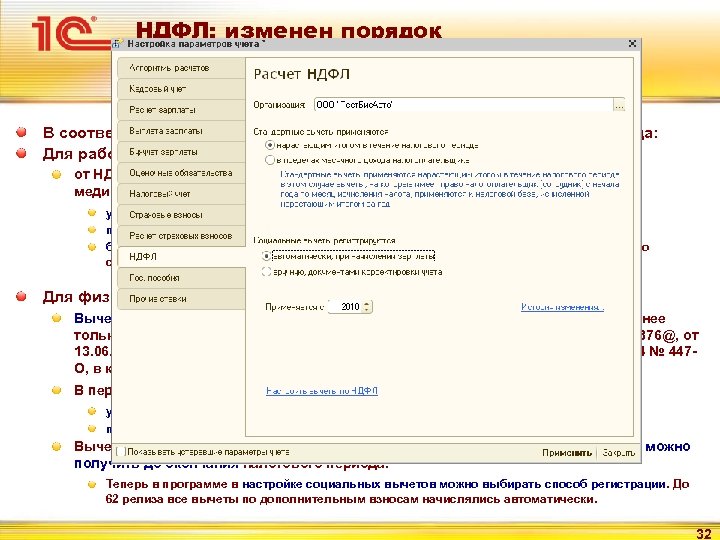Viewport: 720px width, 540px height.
Task: Click the Расчет НДФЛ heading
Action: [302, 74]
